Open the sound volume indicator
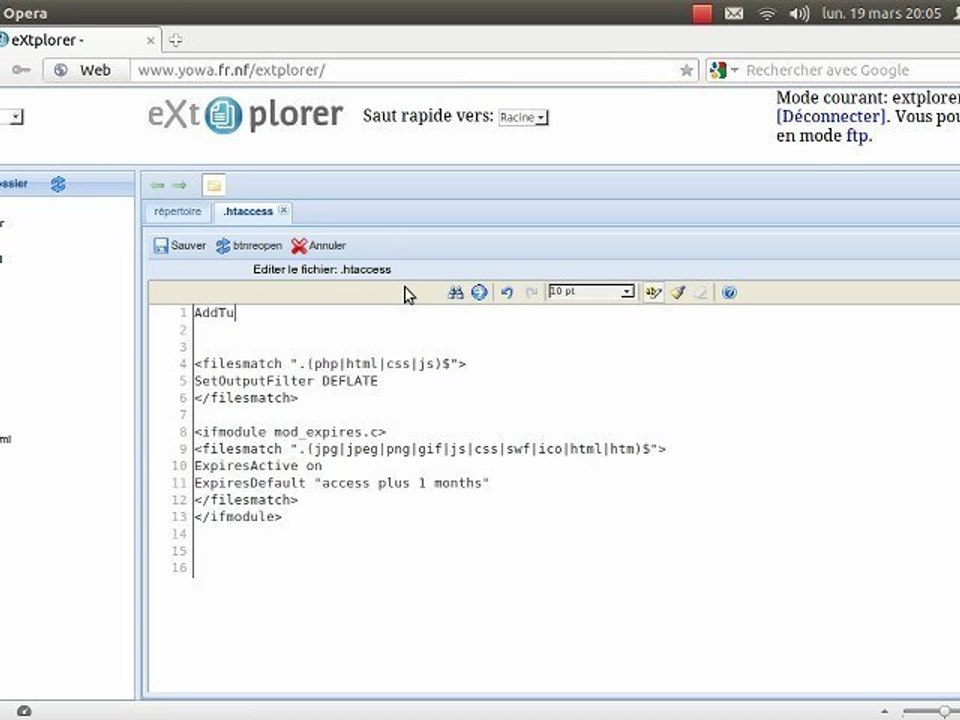The image size is (960, 720). coord(799,13)
